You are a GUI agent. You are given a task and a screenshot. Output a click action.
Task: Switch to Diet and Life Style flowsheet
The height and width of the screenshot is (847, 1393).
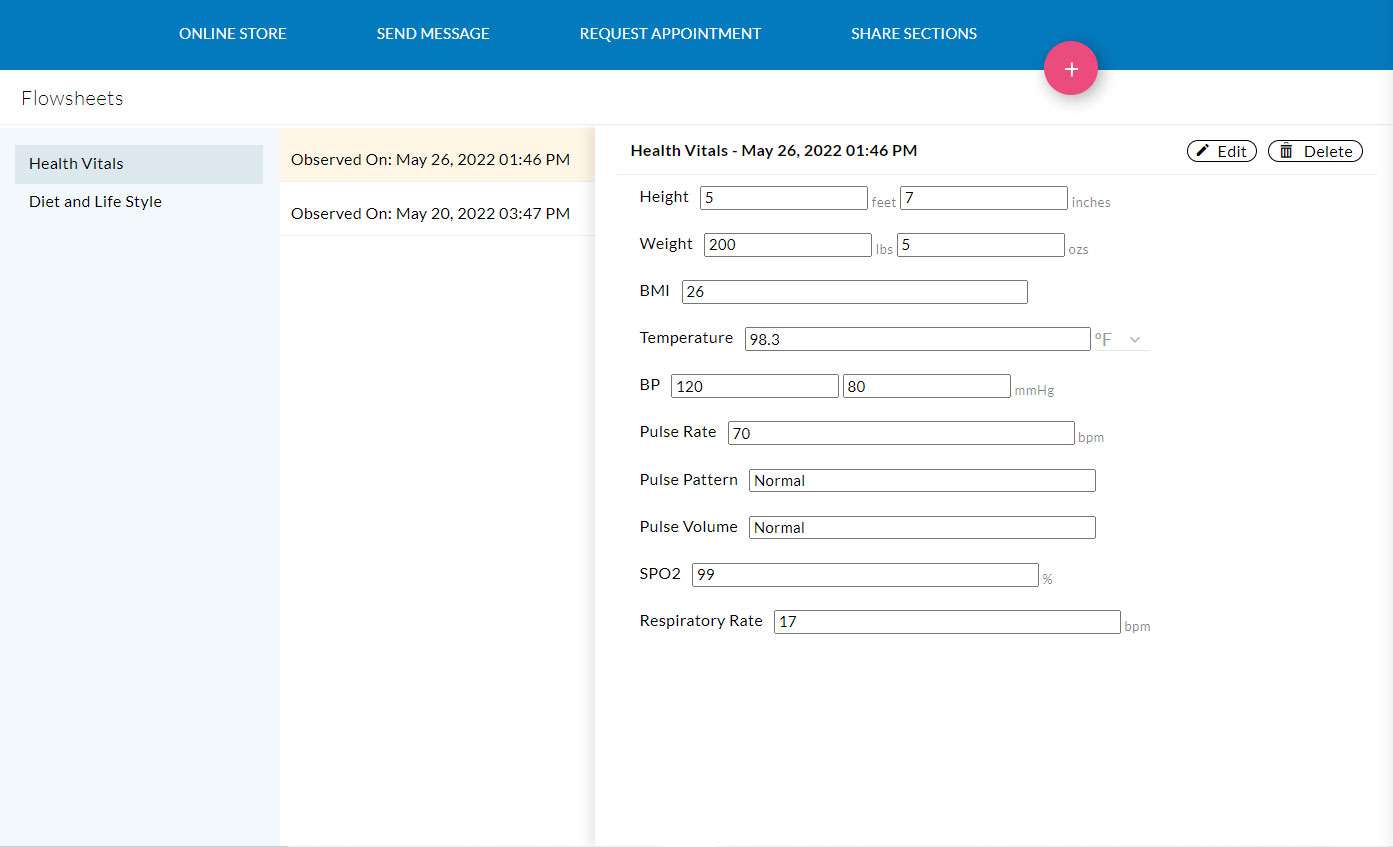(95, 202)
